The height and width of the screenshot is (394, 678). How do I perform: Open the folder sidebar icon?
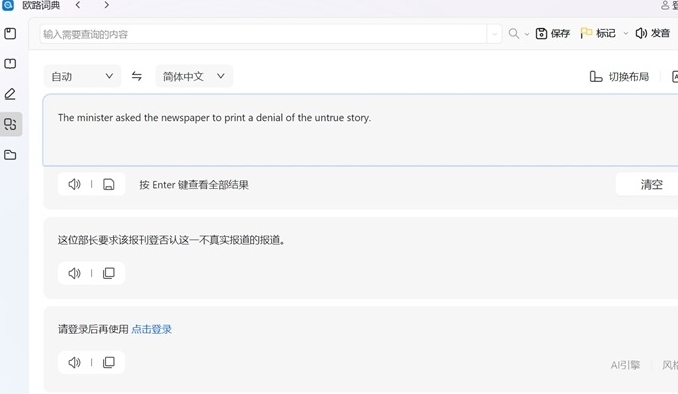pos(10,155)
